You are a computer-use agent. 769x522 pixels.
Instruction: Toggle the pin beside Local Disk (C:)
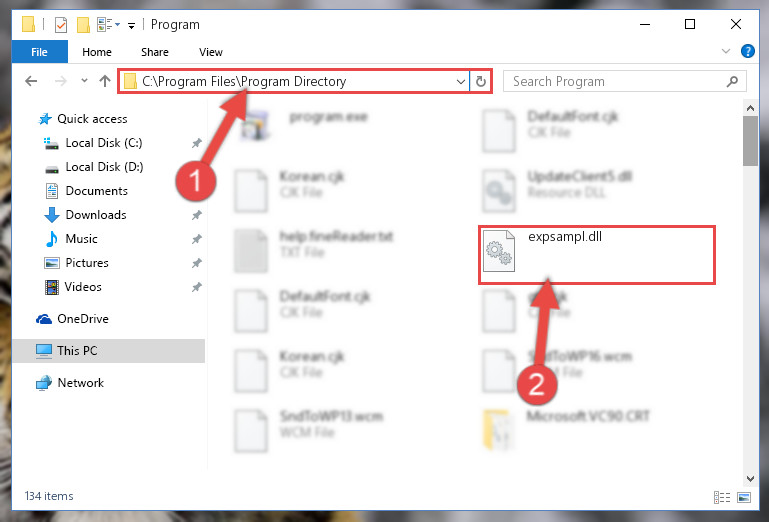[197, 143]
